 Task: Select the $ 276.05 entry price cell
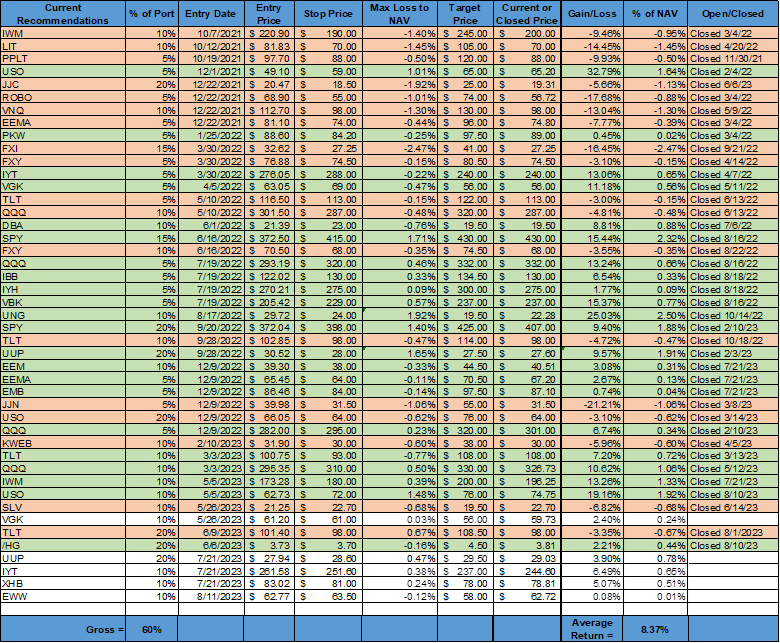269,174
